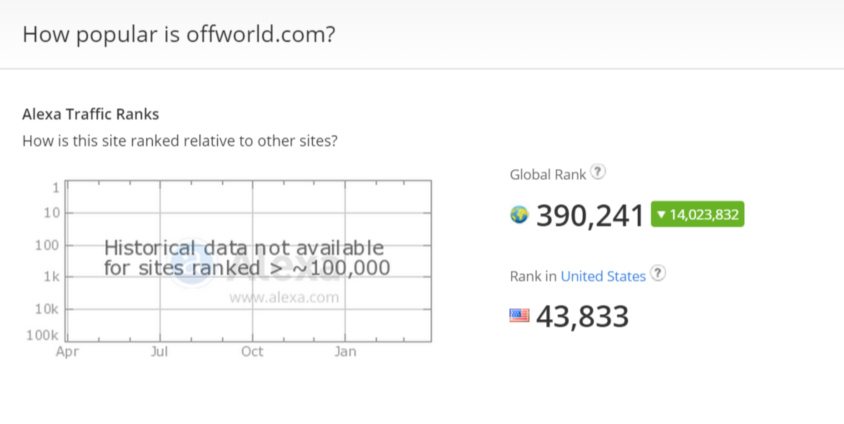Click the Global Rank label text

pos(548,175)
